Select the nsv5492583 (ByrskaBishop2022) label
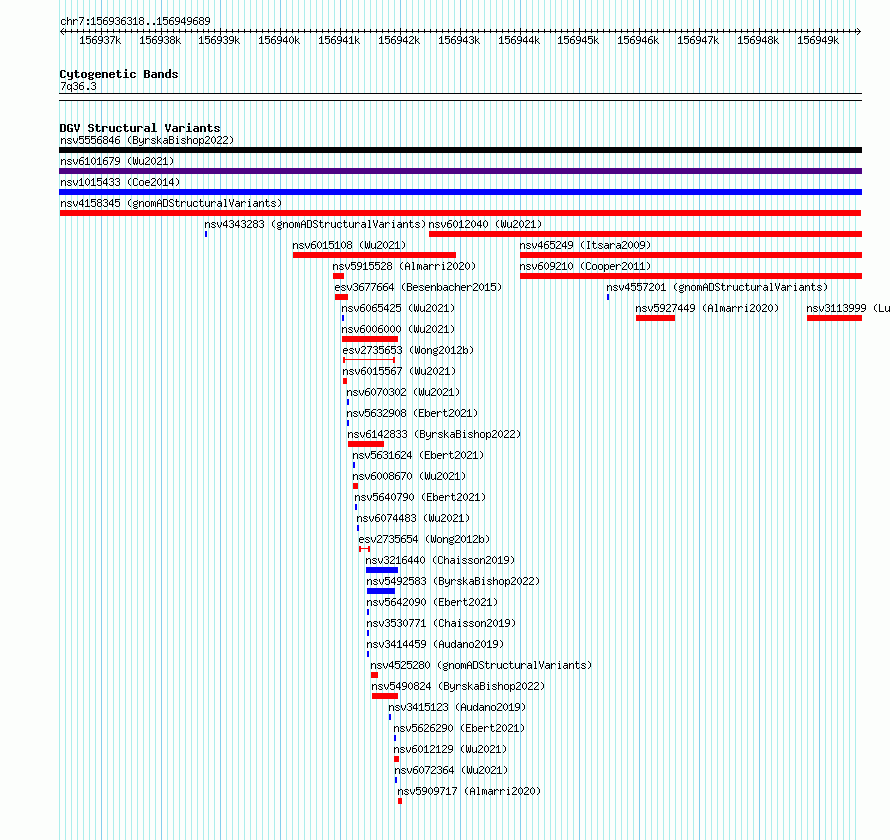This screenshot has height=840, width=890. coord(453,581)
